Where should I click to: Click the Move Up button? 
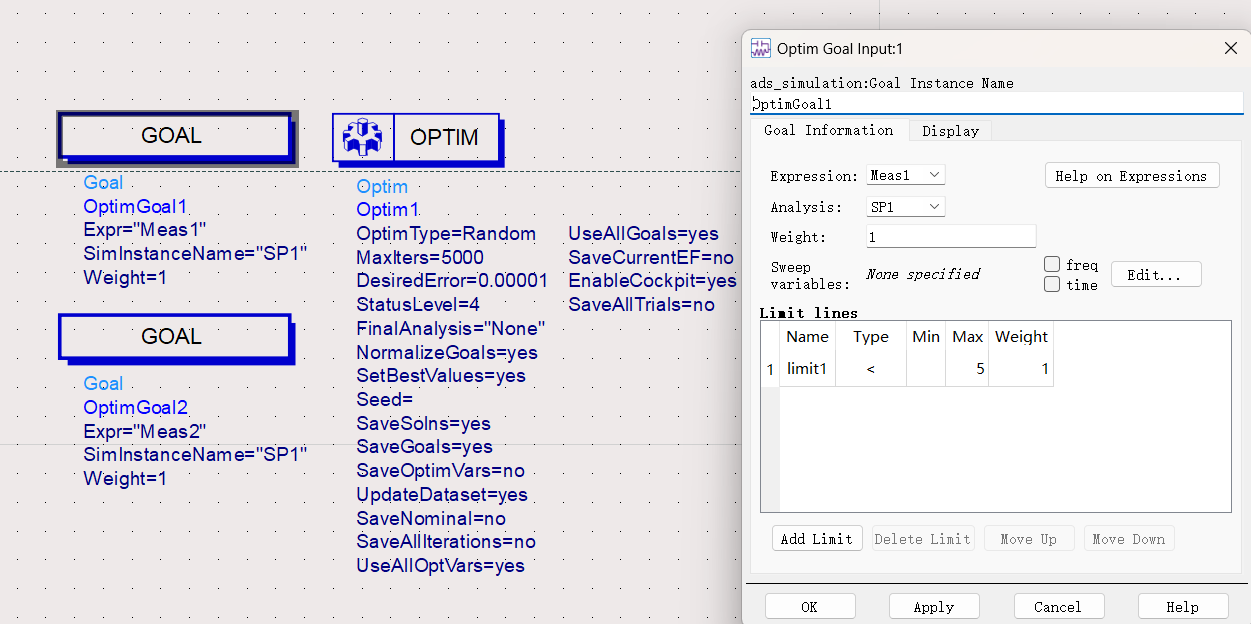click(1029, 538)
